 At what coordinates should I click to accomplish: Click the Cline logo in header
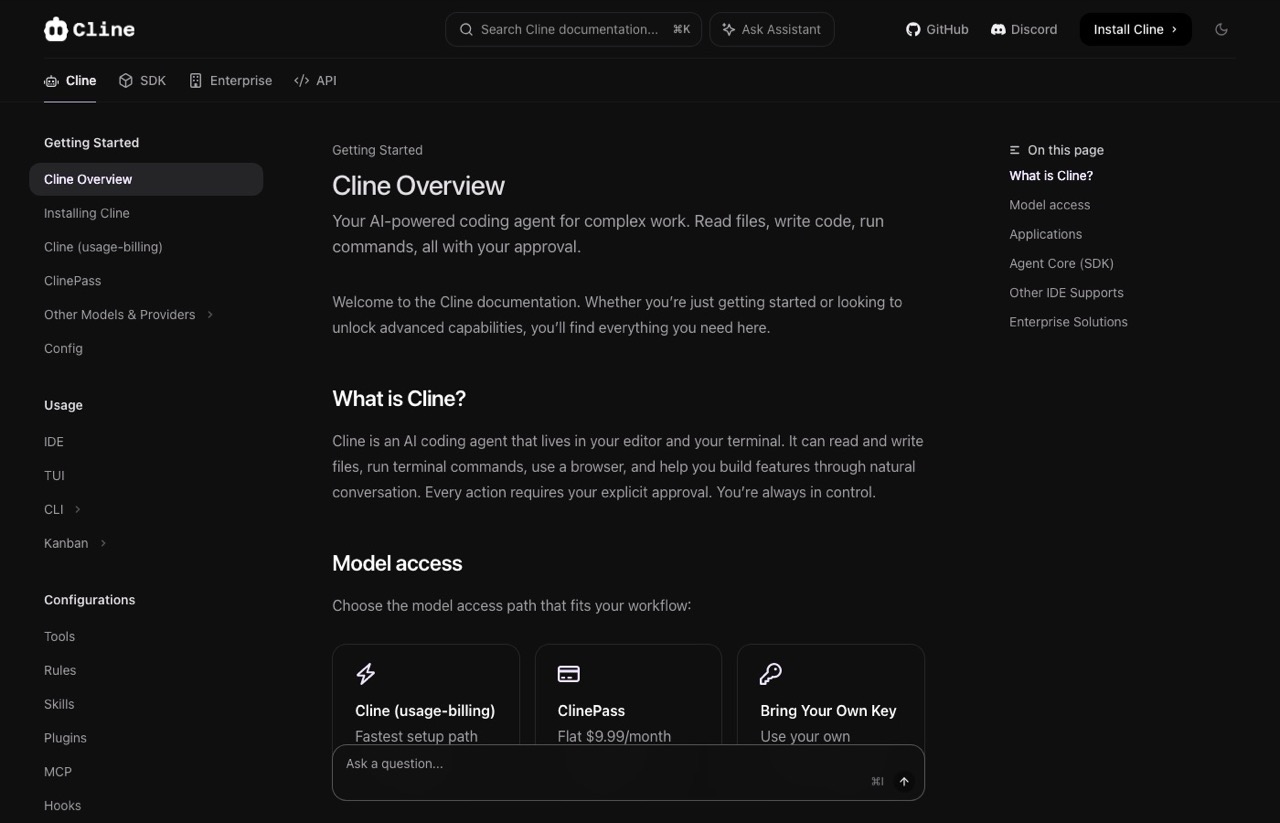click(89, 29)
